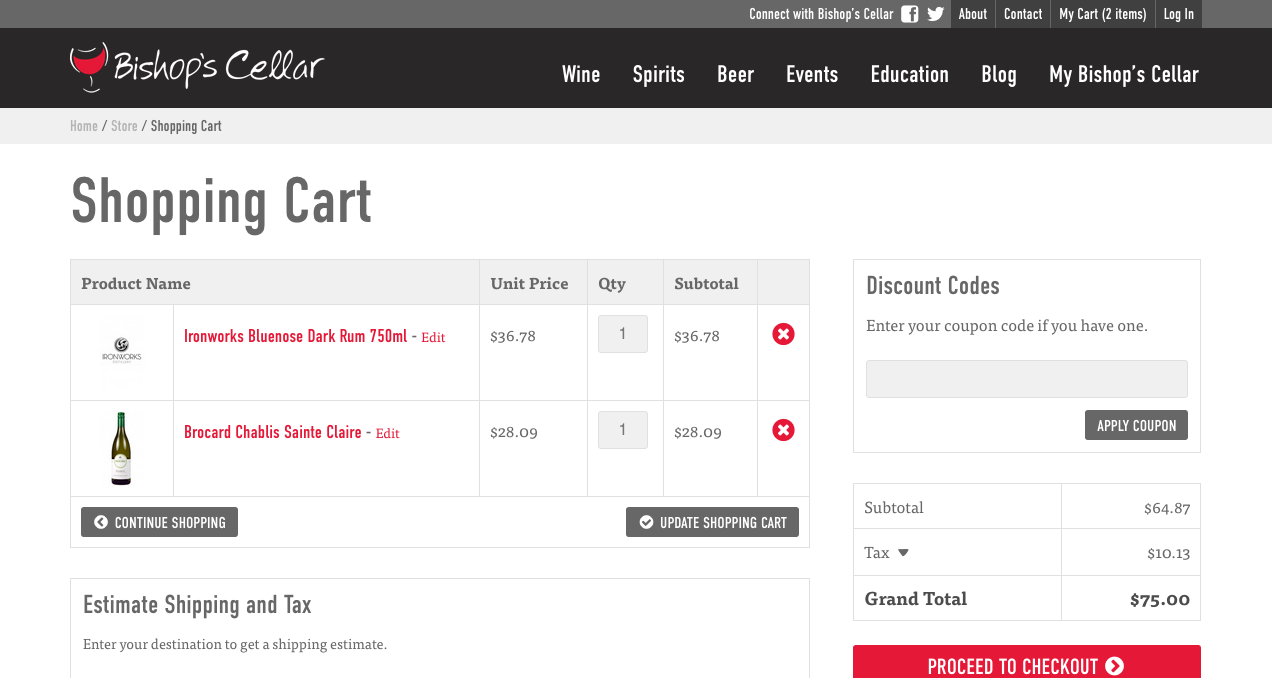
Task: Expand the Tax breakdown arrow
Action: 903,552
